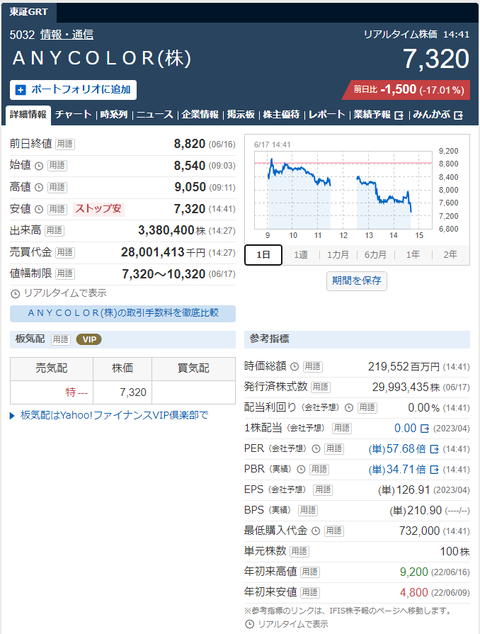
Task: Click 用語 badge next to 年初来安値
Action: click(310, 592)
